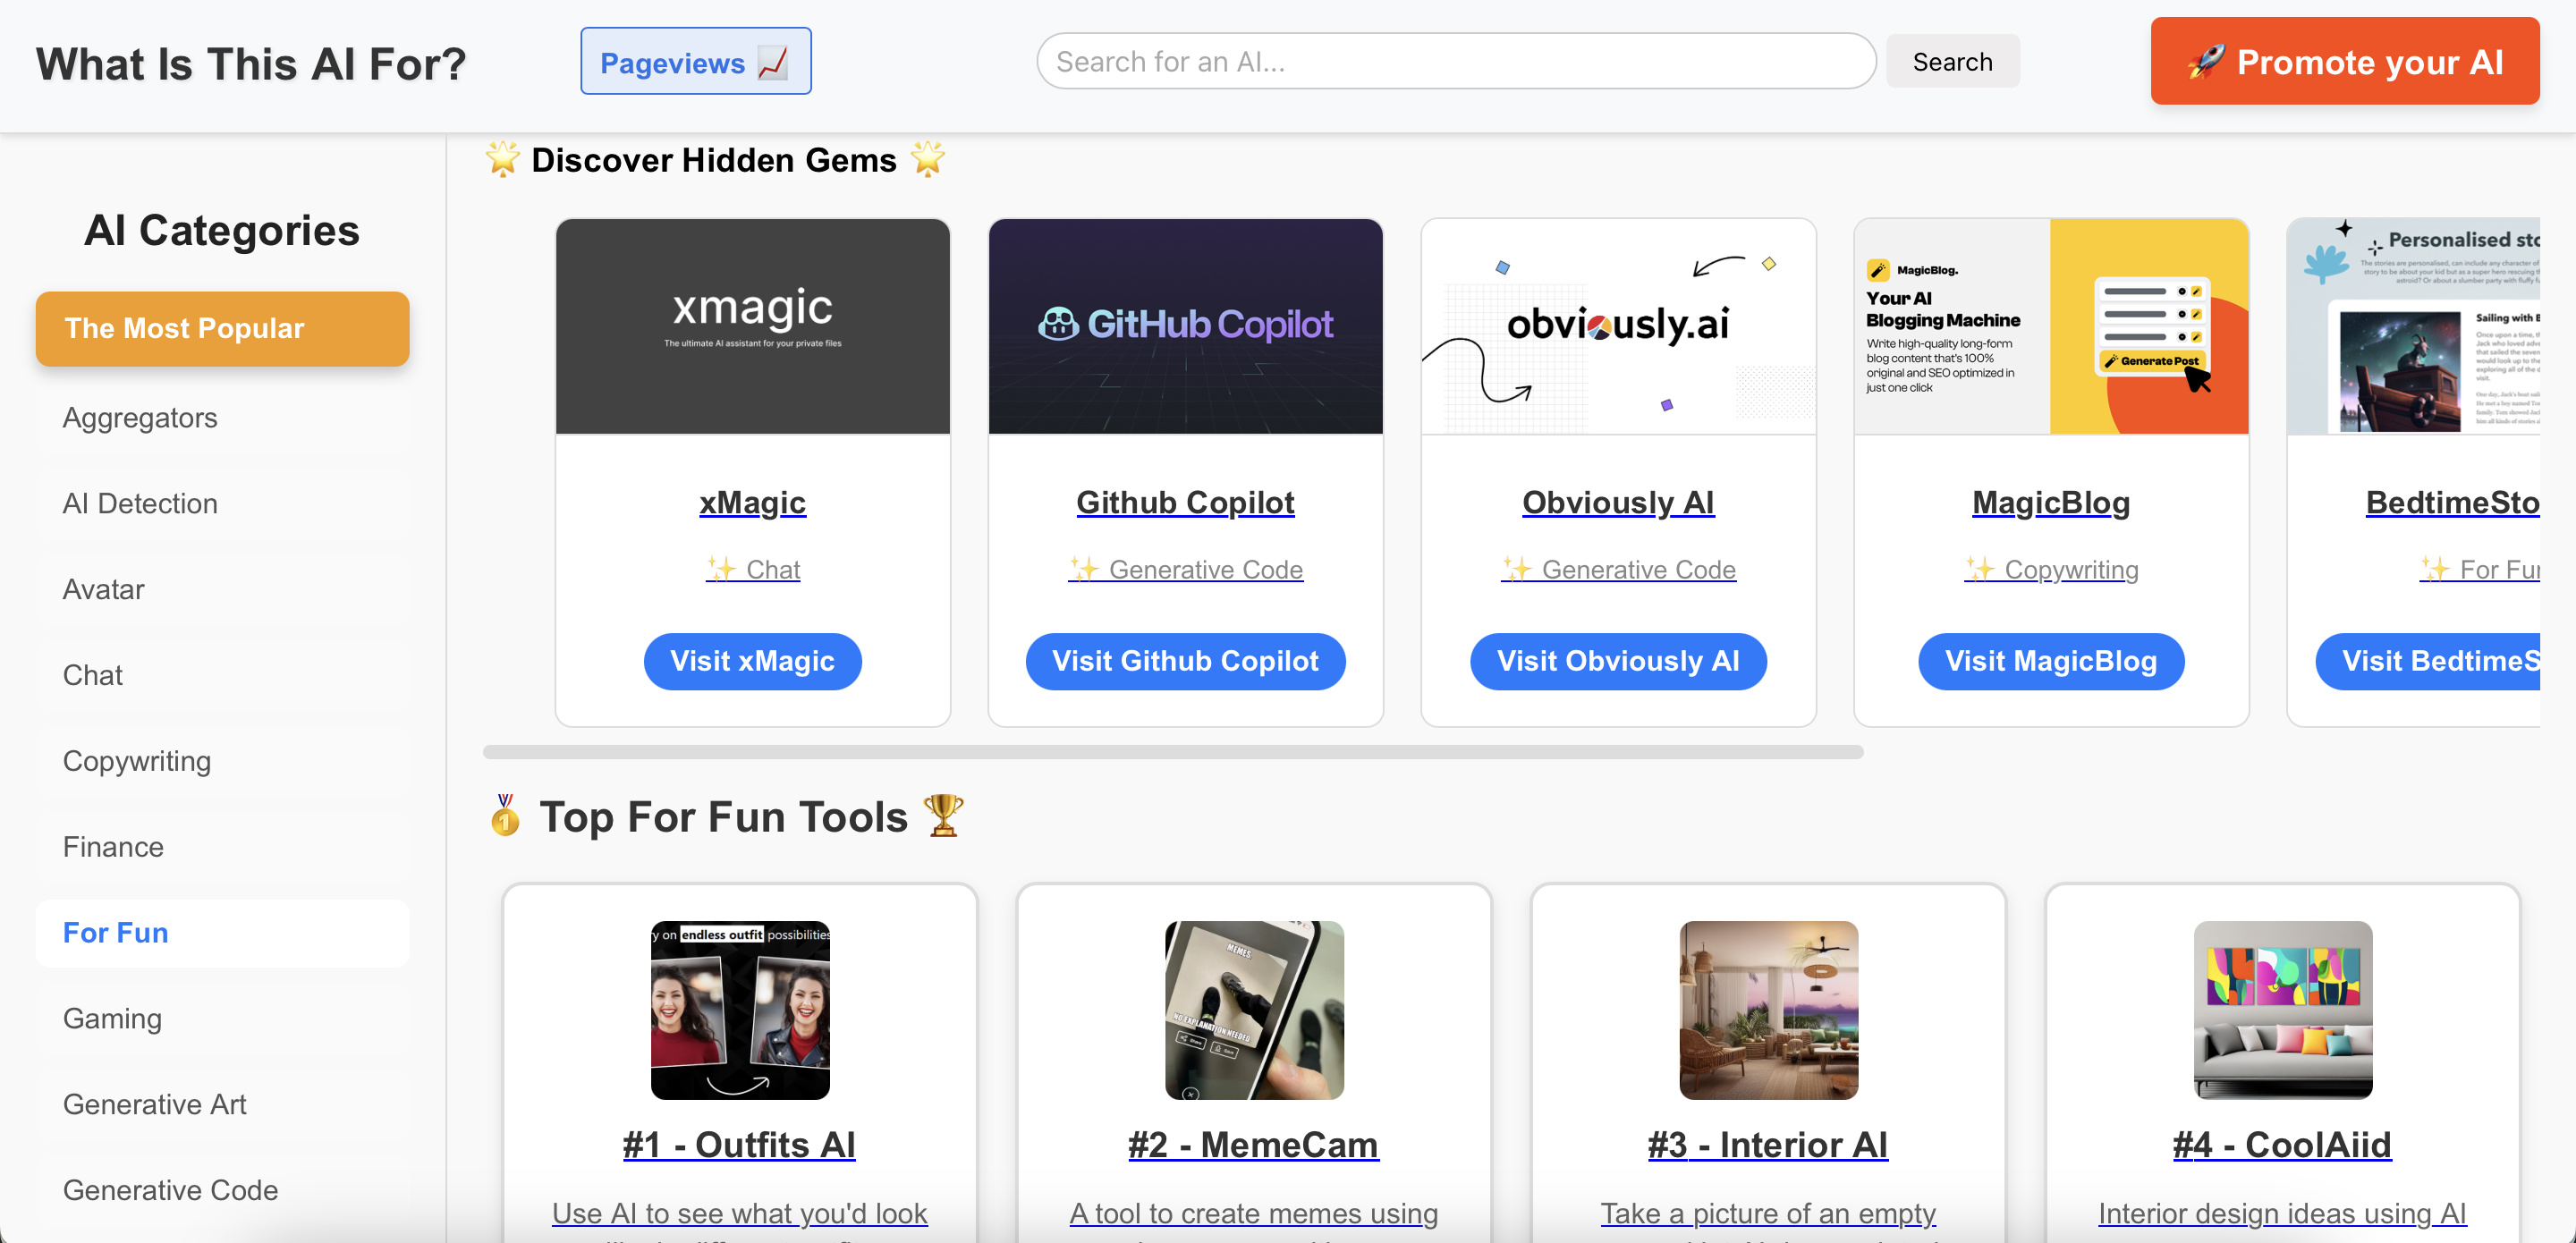Click the MemeCam phone thumbnail

1253,1009
